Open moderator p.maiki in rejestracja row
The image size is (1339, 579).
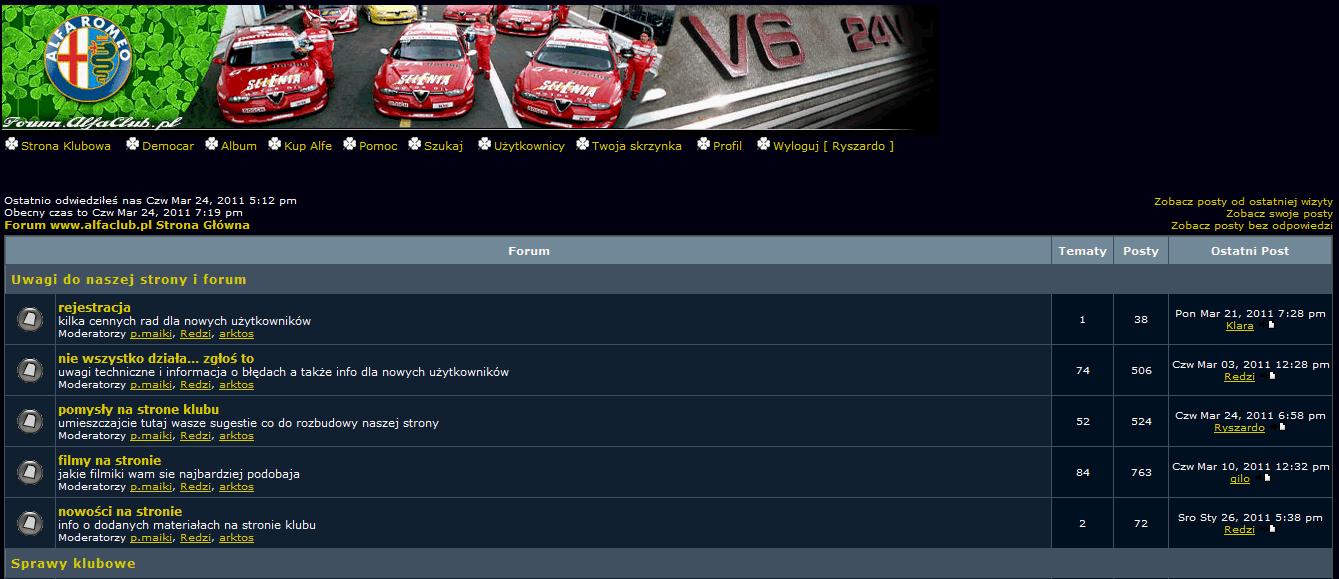coord(152,334)
